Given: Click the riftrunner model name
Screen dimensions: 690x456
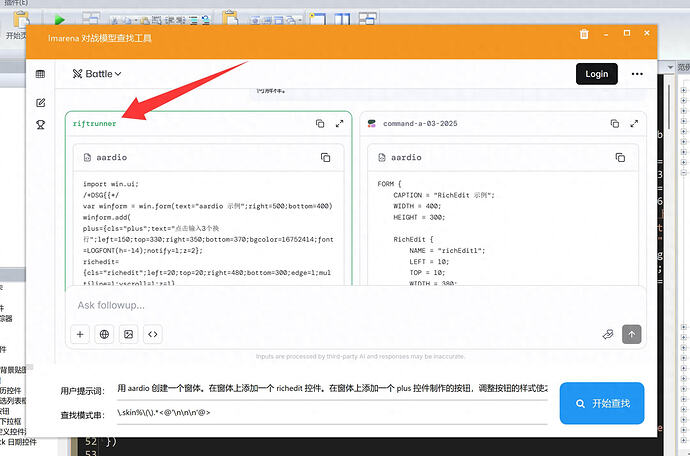Looking at the screenshot, I should (x=95, y=124).
